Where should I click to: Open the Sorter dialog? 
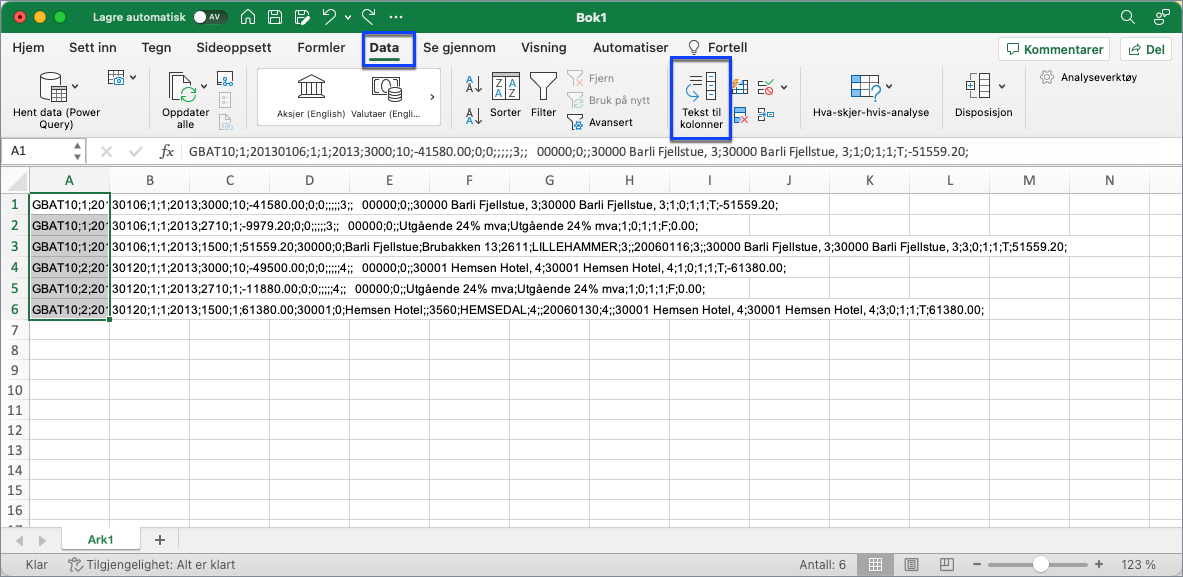point(505,95)
